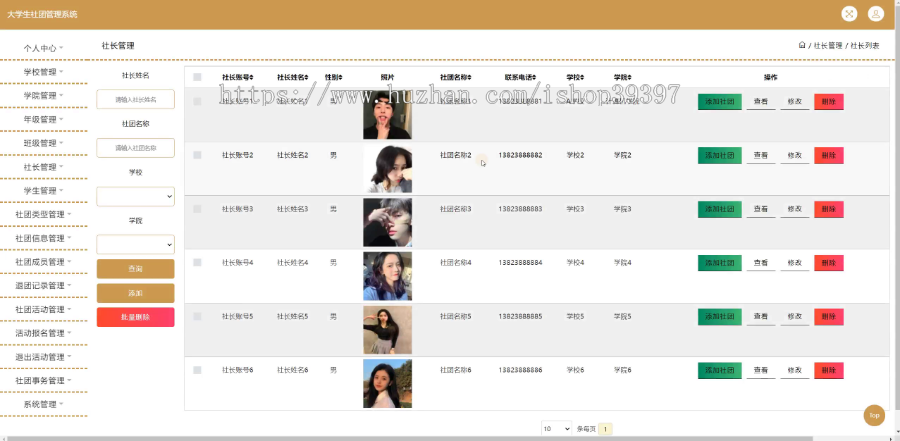Open photo thumbnail of 社长账号3
Screen dimensions: 900x441
pos(387,223)
